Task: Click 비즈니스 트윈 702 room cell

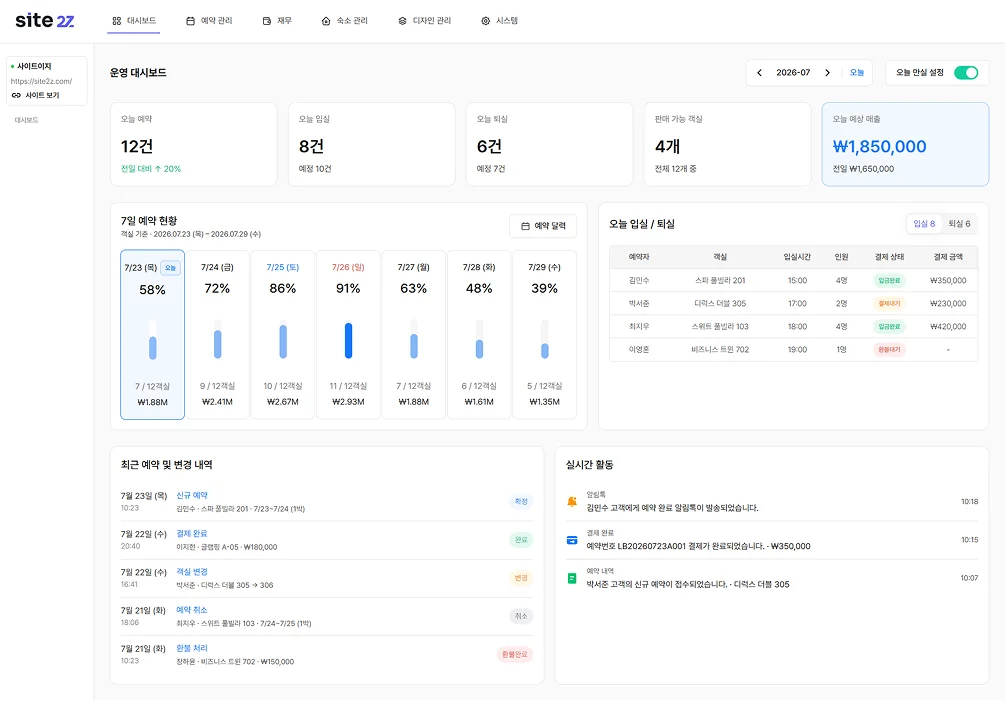Action: pyautogui.click(x=720, y=350)
